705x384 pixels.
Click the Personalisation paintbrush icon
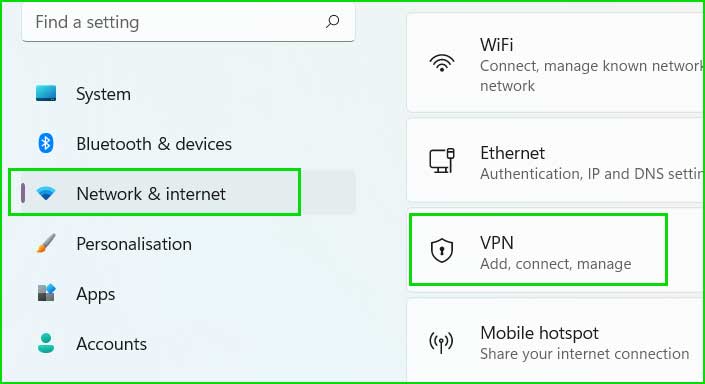pyautogui.click(x=46, y=243)
